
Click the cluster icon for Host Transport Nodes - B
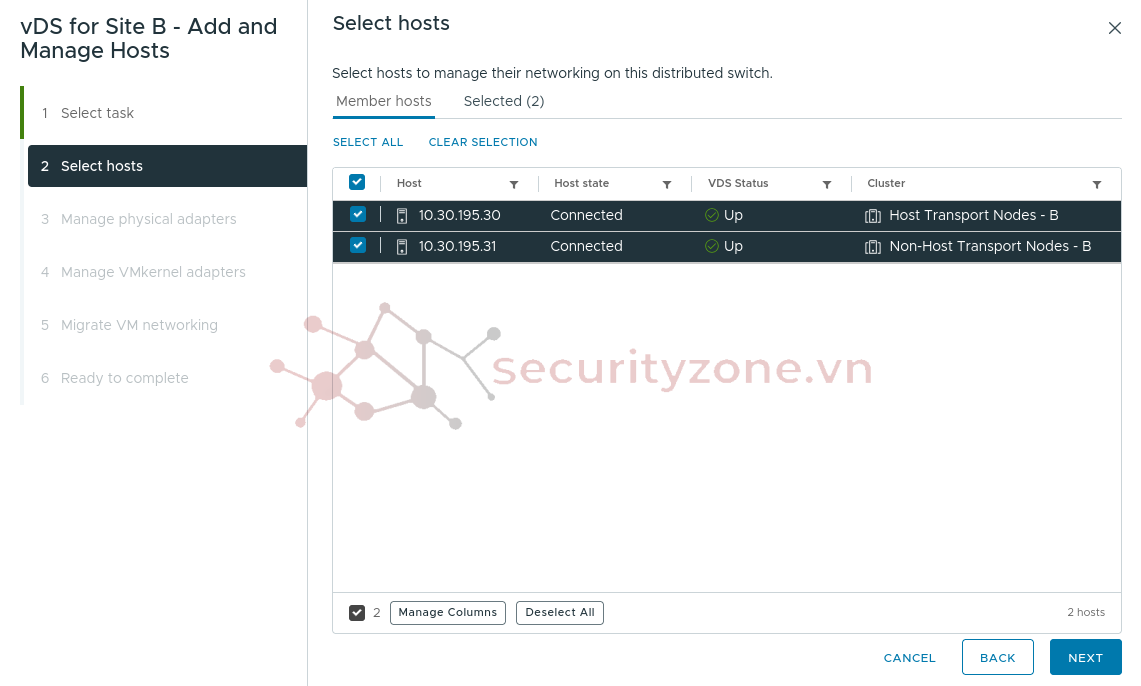pyautogui.click(x=872, y=216)
